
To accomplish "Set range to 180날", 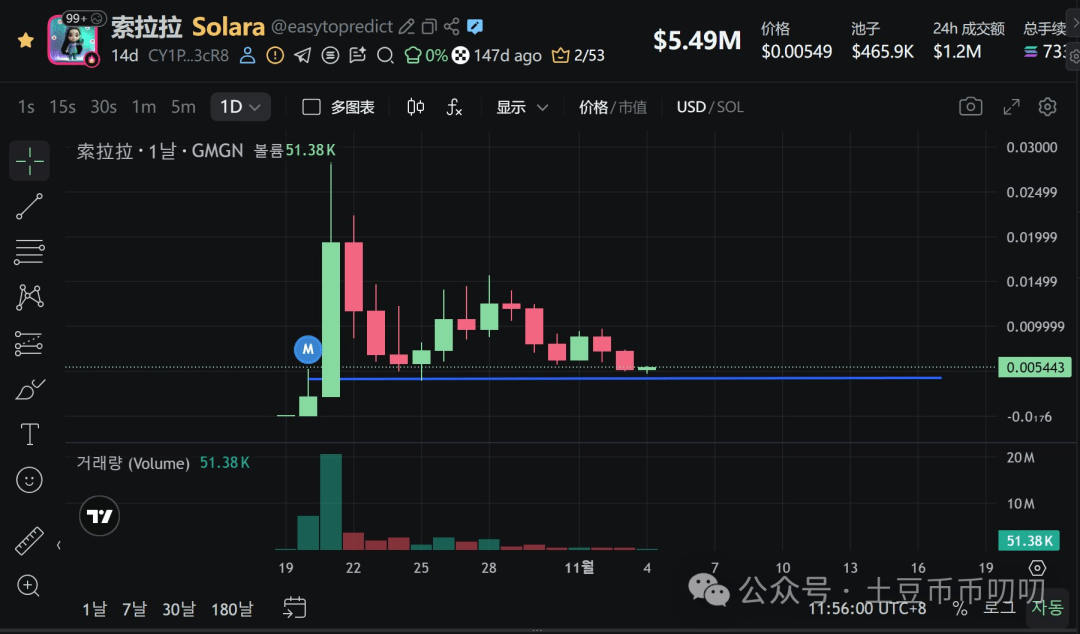I will pyautogui.click(x=232, y=609).
